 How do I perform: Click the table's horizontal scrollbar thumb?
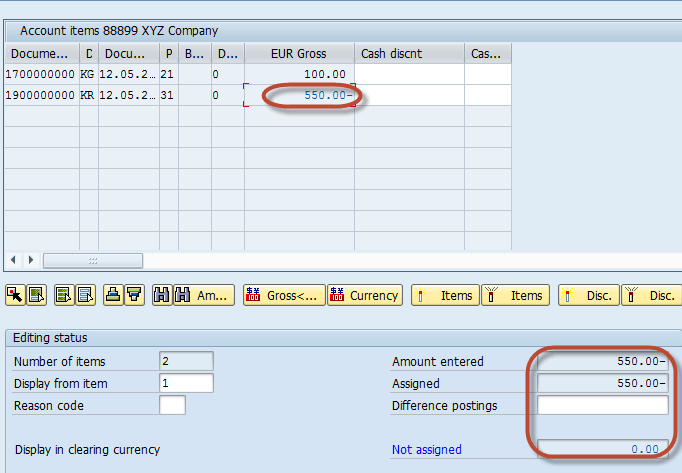click(x=93, y=260)
